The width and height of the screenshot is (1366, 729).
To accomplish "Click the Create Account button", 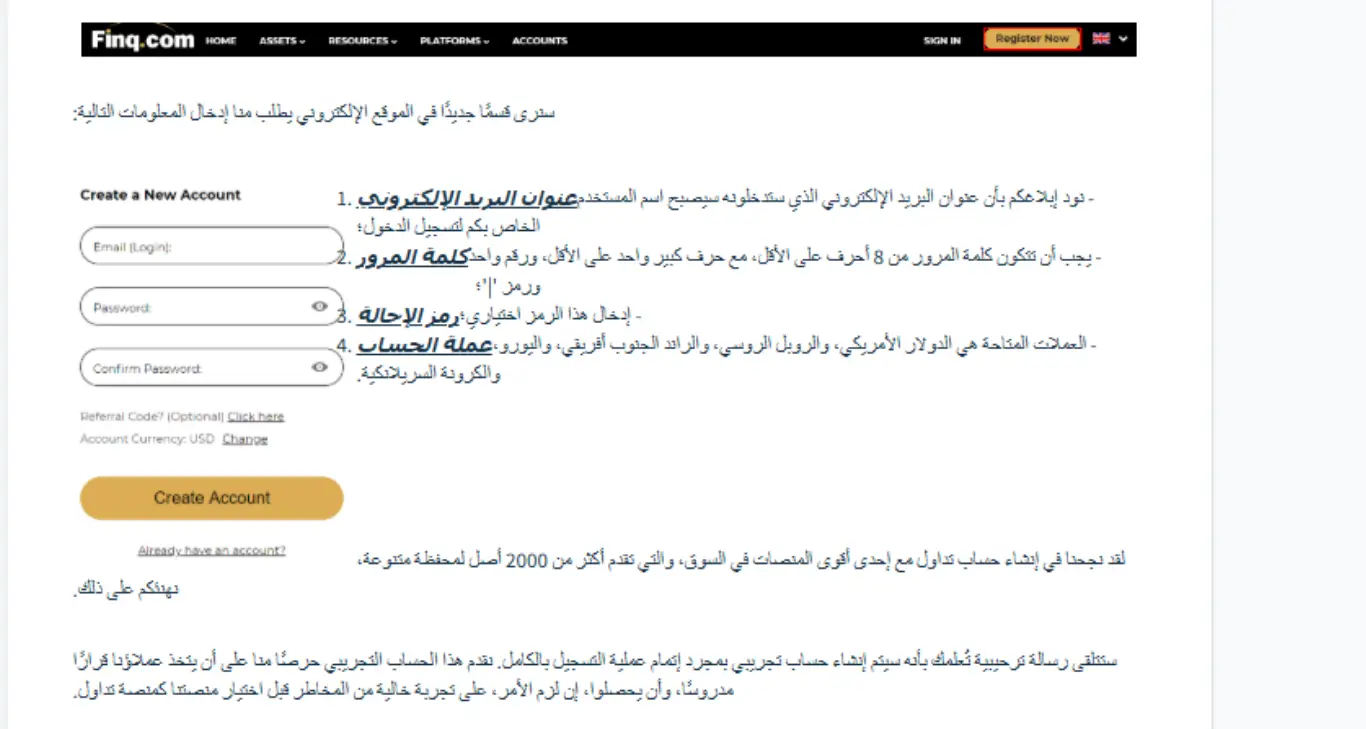I will (x=211, y=498).
